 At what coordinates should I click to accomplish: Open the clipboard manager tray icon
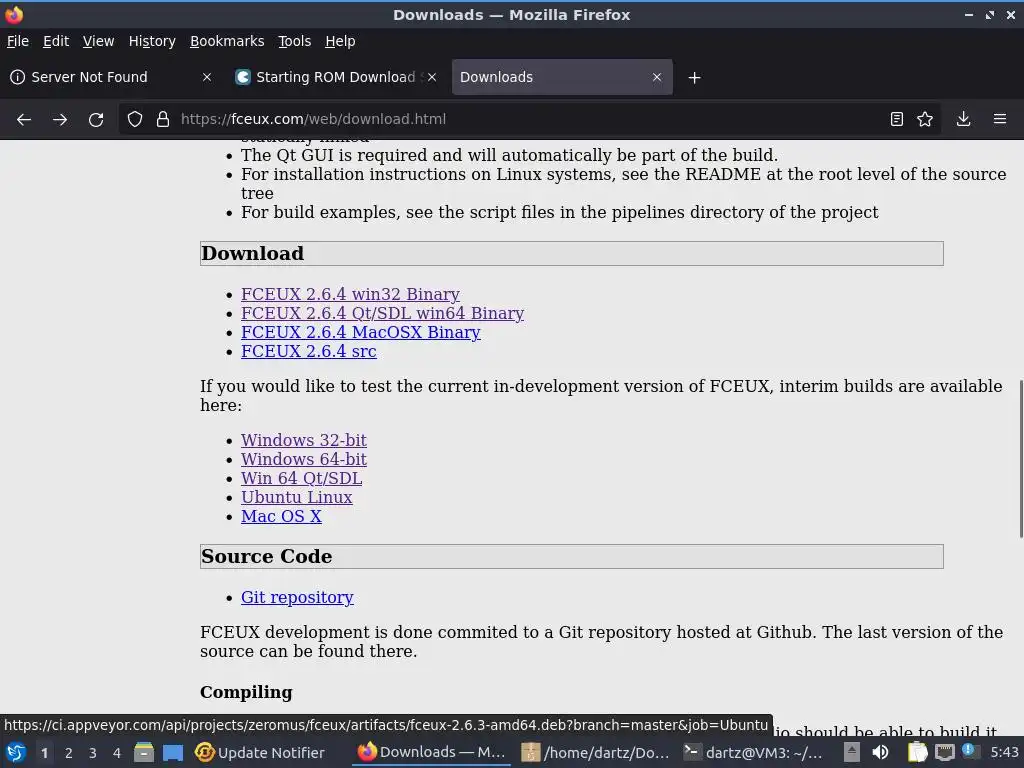pos(917,753)
